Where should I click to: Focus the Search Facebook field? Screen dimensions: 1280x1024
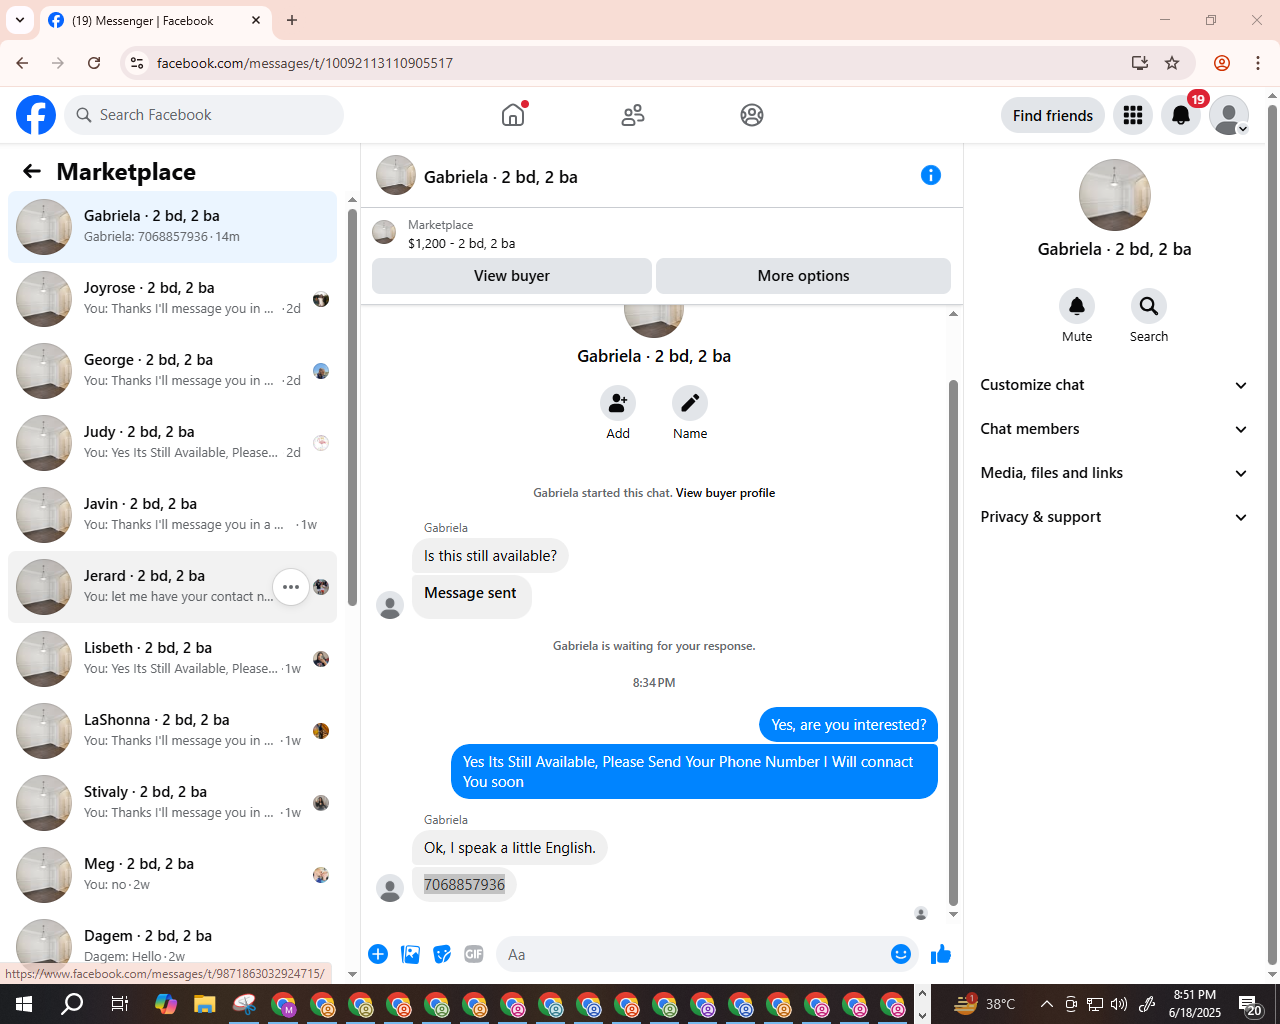(x=204, y=115)
